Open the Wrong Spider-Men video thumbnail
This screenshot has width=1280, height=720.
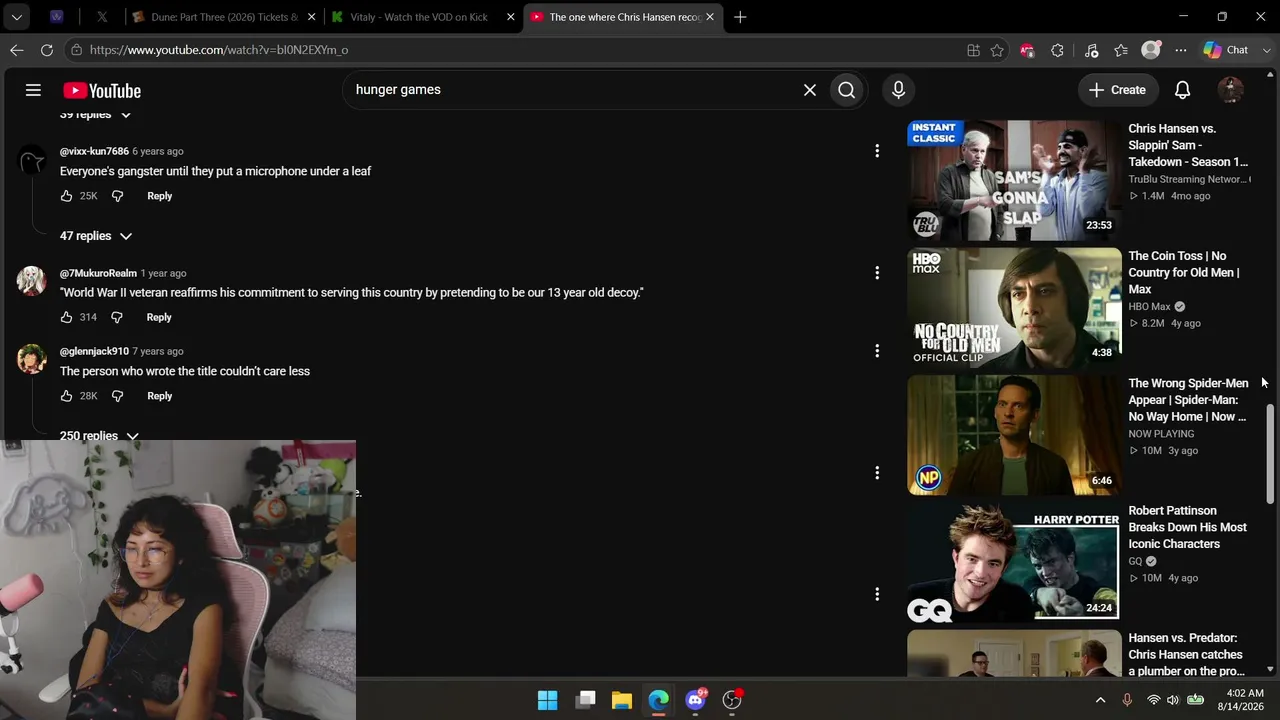[1014, 435]
